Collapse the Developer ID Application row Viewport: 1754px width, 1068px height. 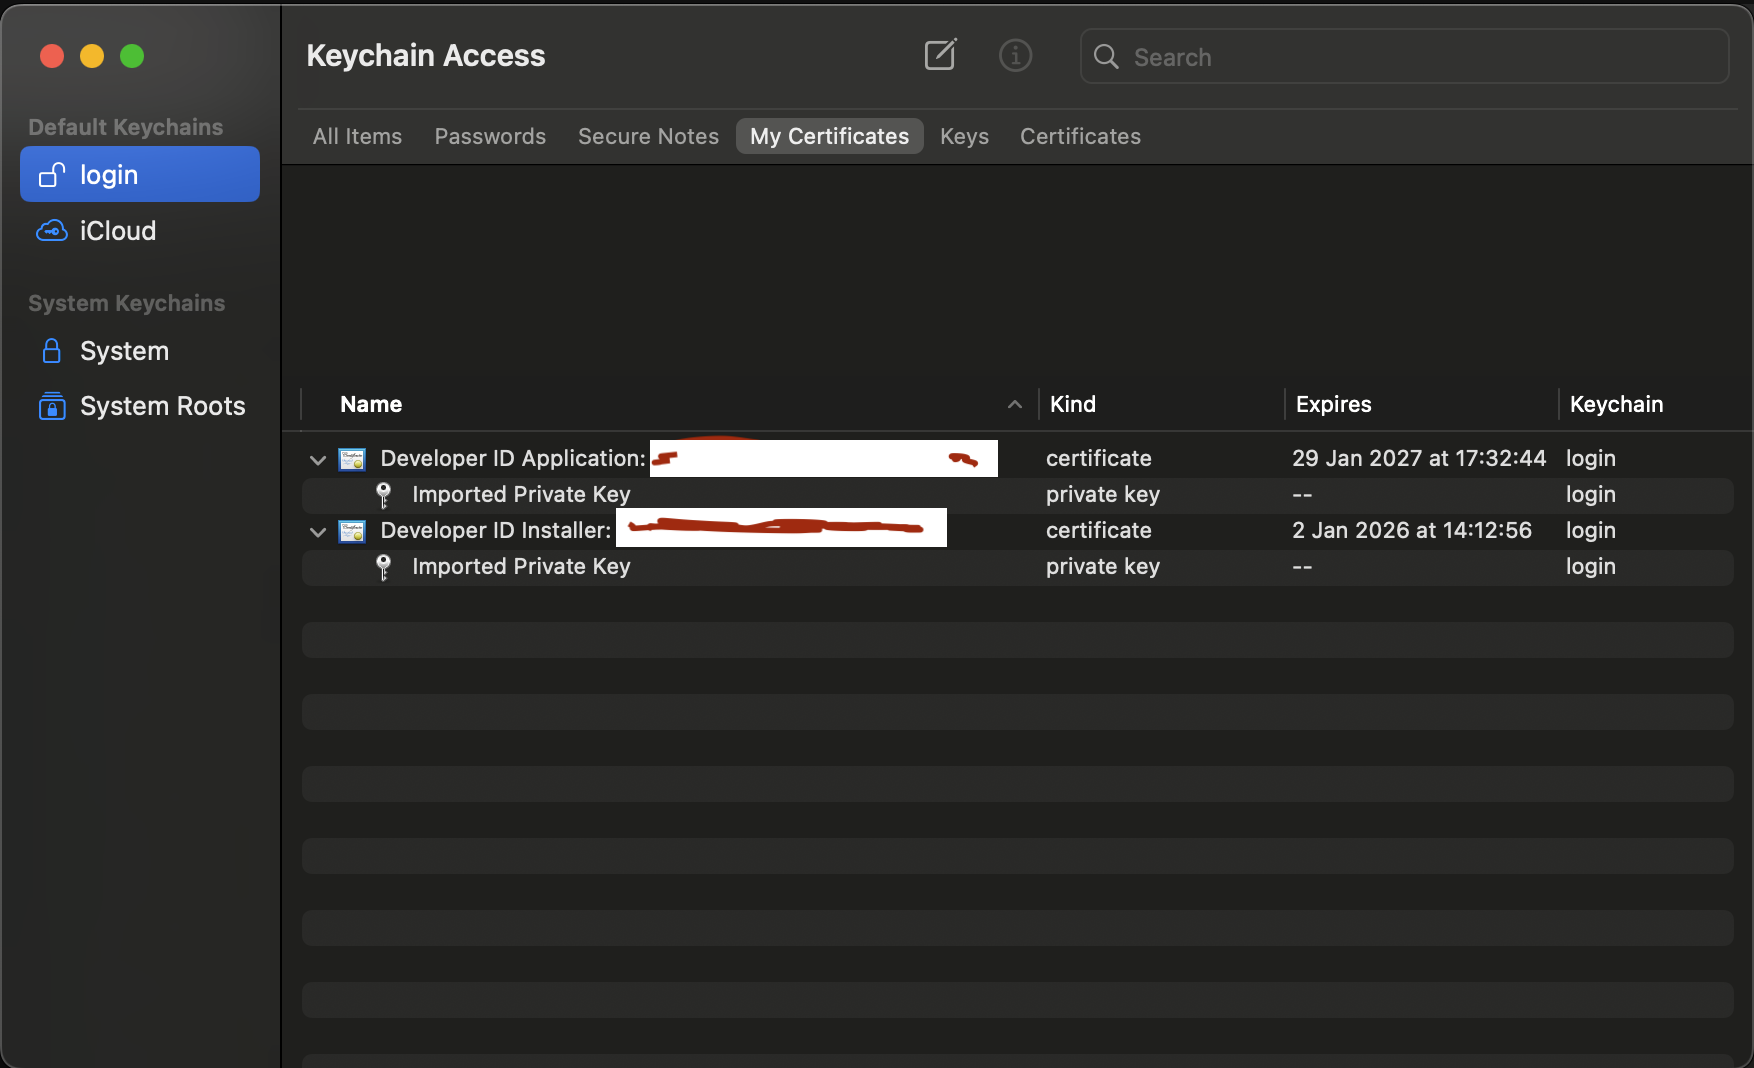pos(318,460)
